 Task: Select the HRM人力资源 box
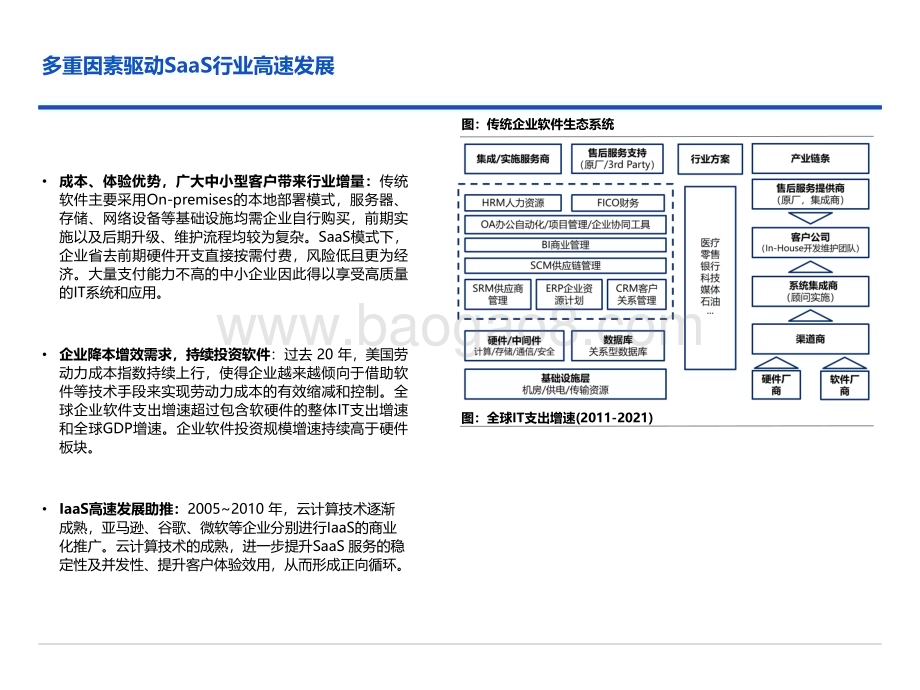513,203
